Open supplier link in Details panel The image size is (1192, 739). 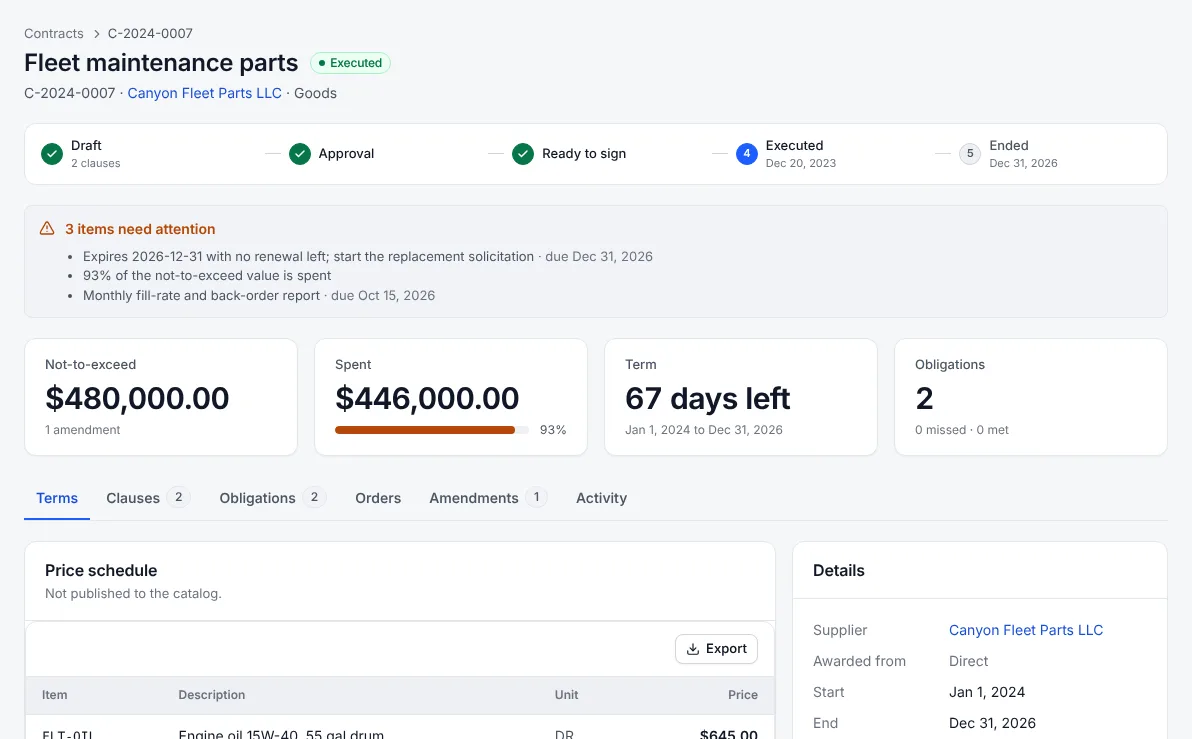pos(1026,630)
